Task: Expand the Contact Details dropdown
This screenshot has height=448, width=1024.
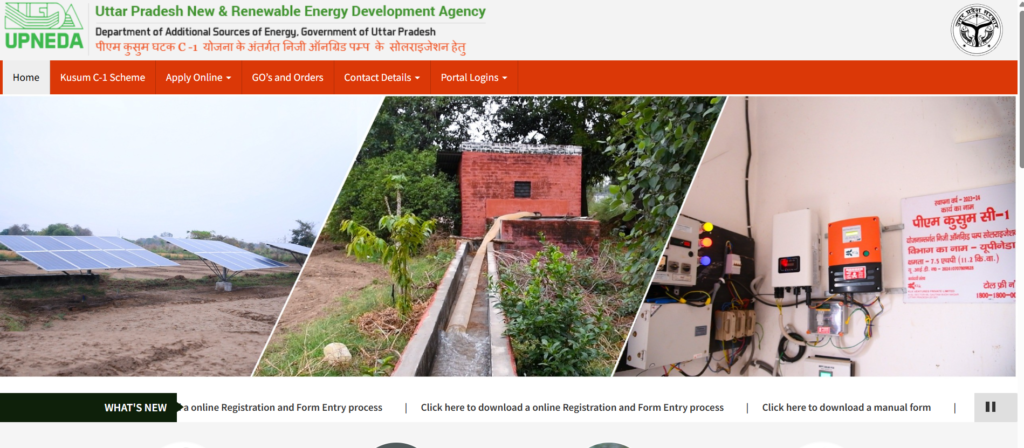Action: click(382, 78)
